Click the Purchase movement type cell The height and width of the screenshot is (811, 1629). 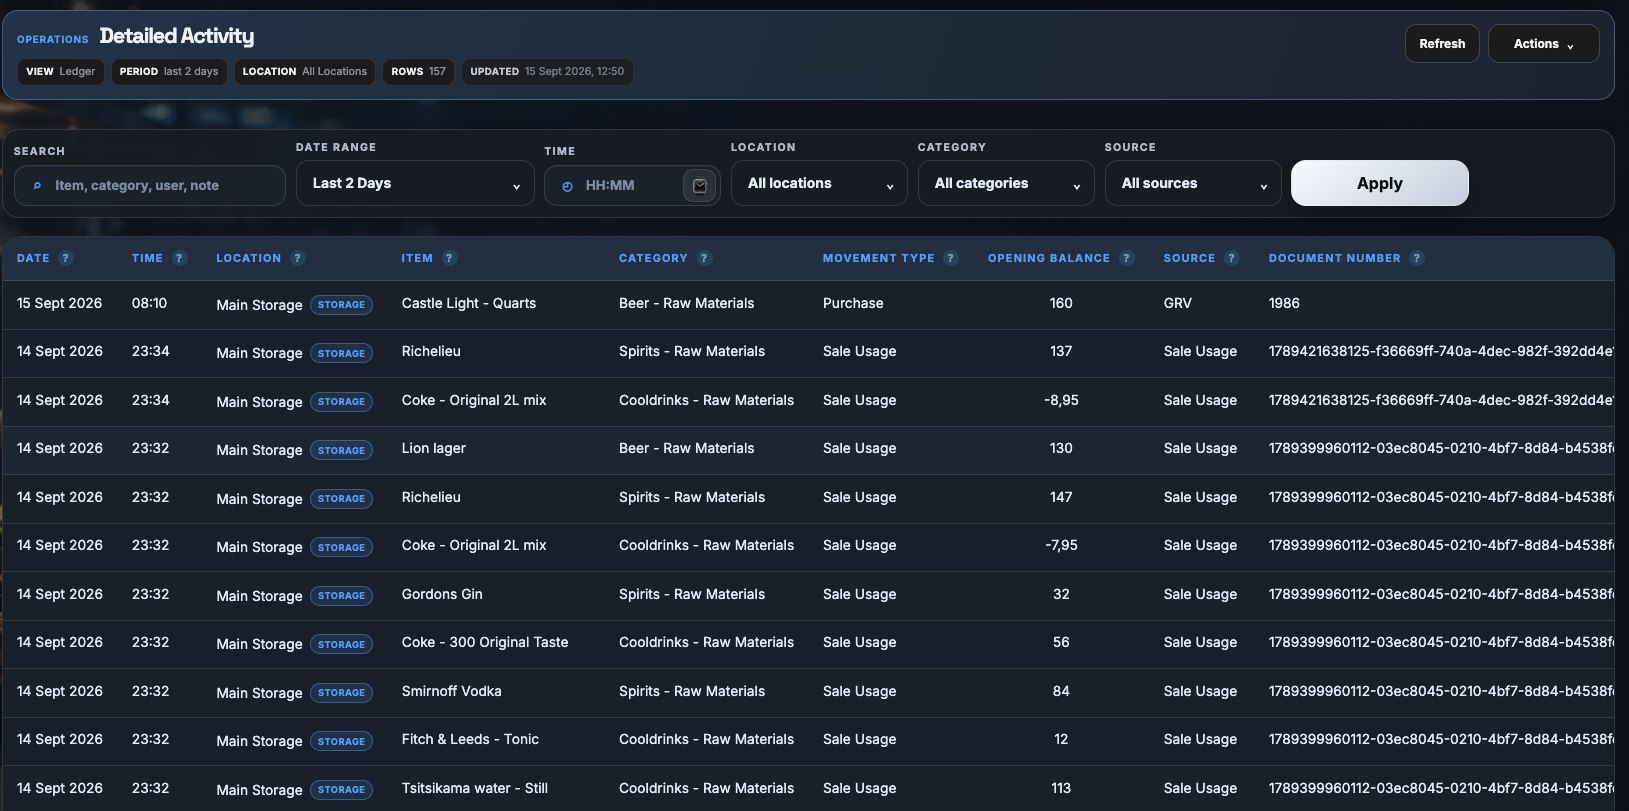point(853,303)
